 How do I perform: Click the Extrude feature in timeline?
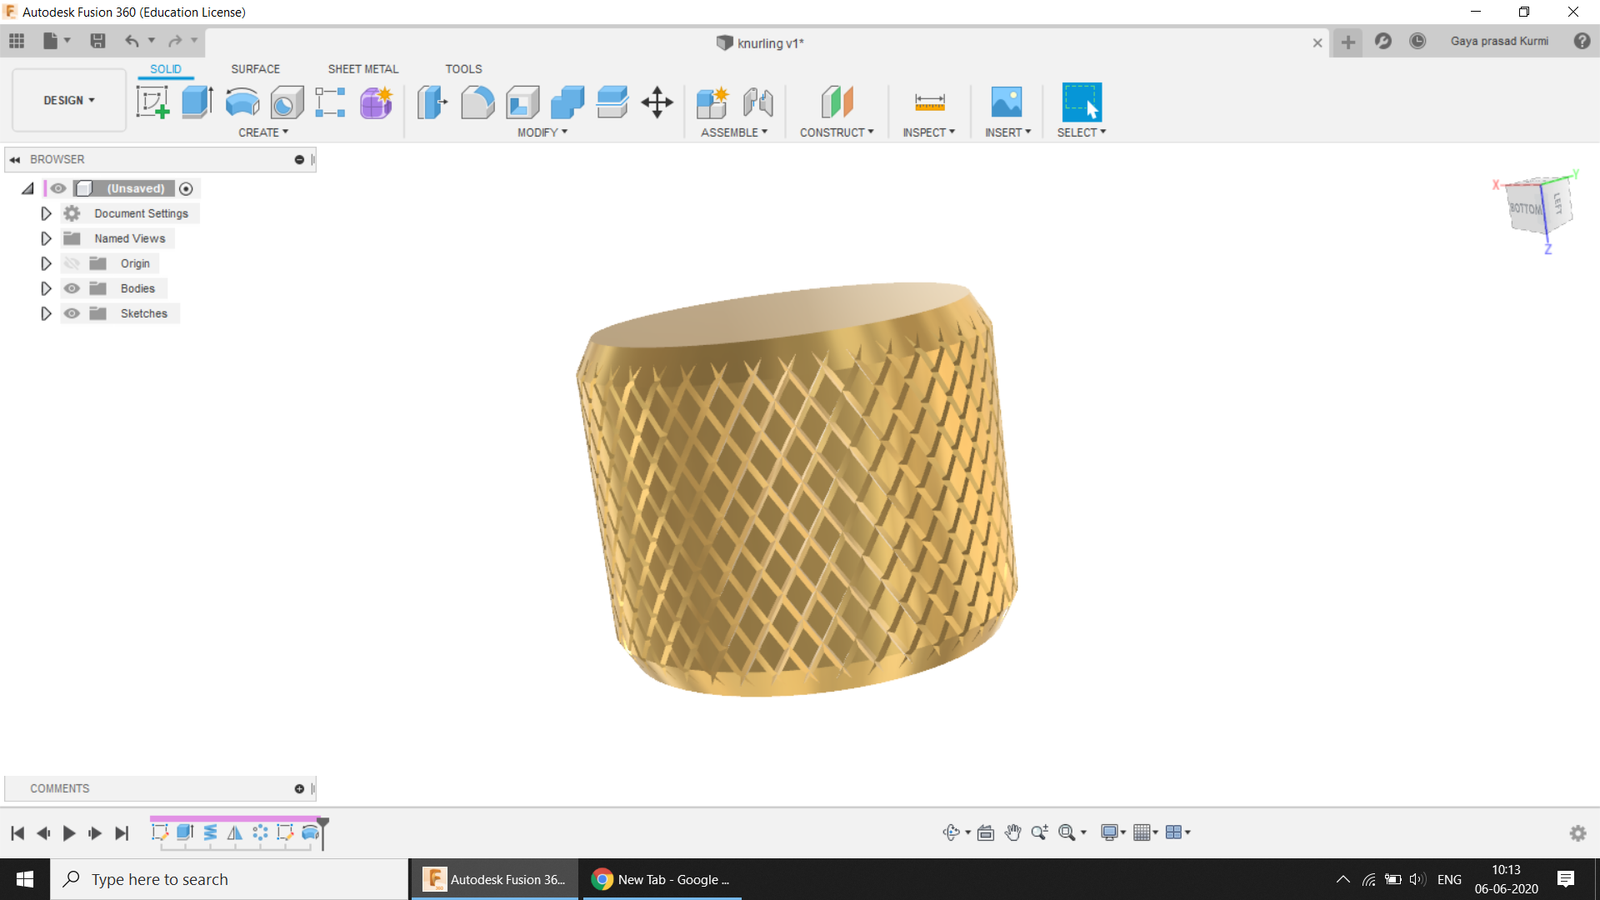click(x=185, y=832)
